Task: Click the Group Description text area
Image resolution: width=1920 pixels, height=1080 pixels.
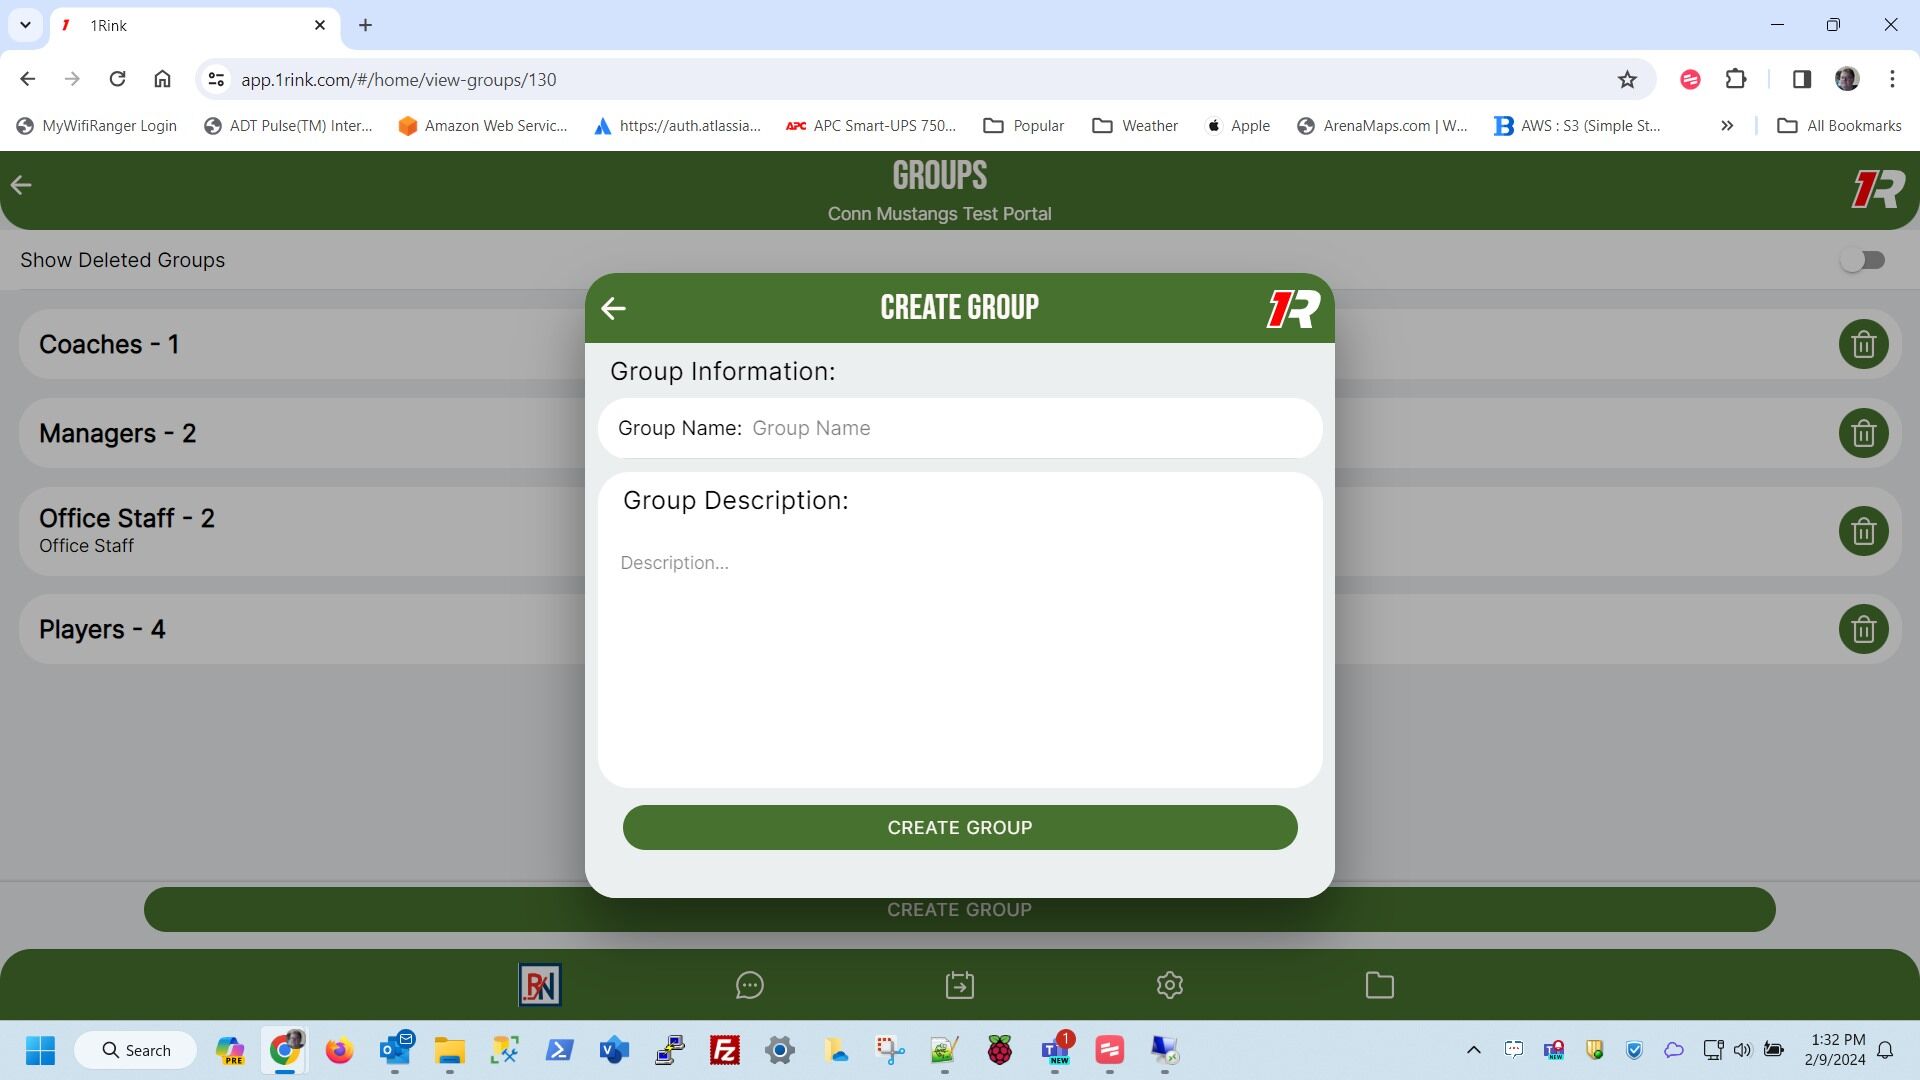Action: pos(959,650)
